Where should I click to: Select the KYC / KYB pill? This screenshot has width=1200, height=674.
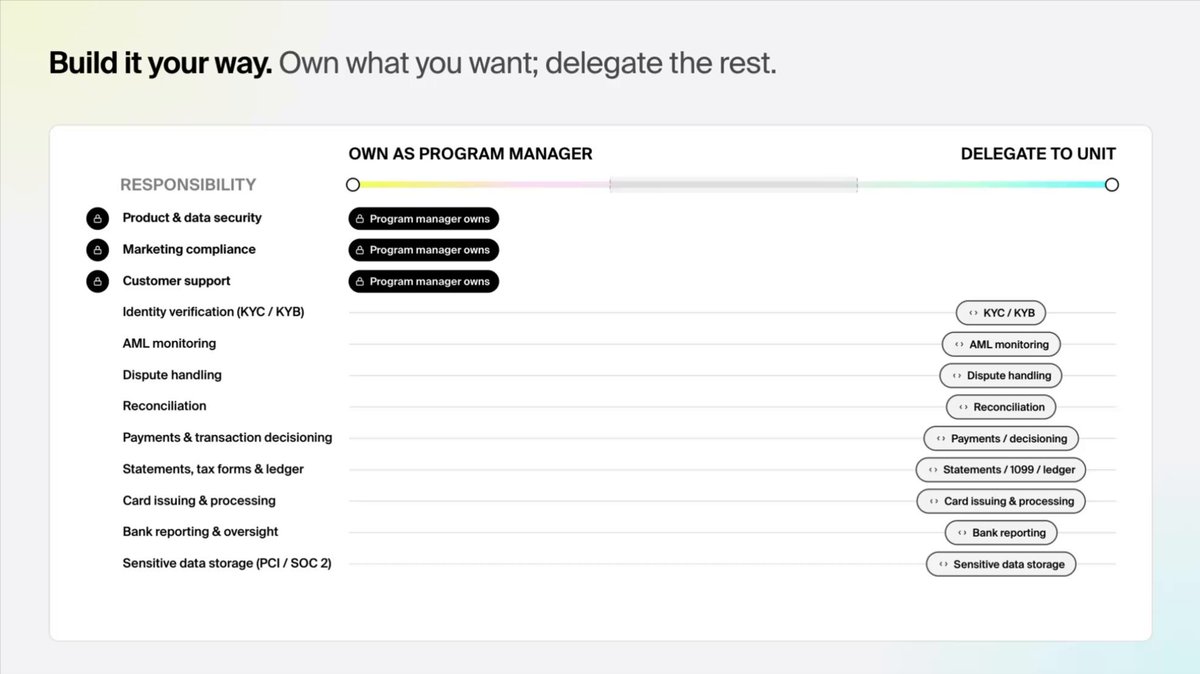click(x=1001, y=313)
